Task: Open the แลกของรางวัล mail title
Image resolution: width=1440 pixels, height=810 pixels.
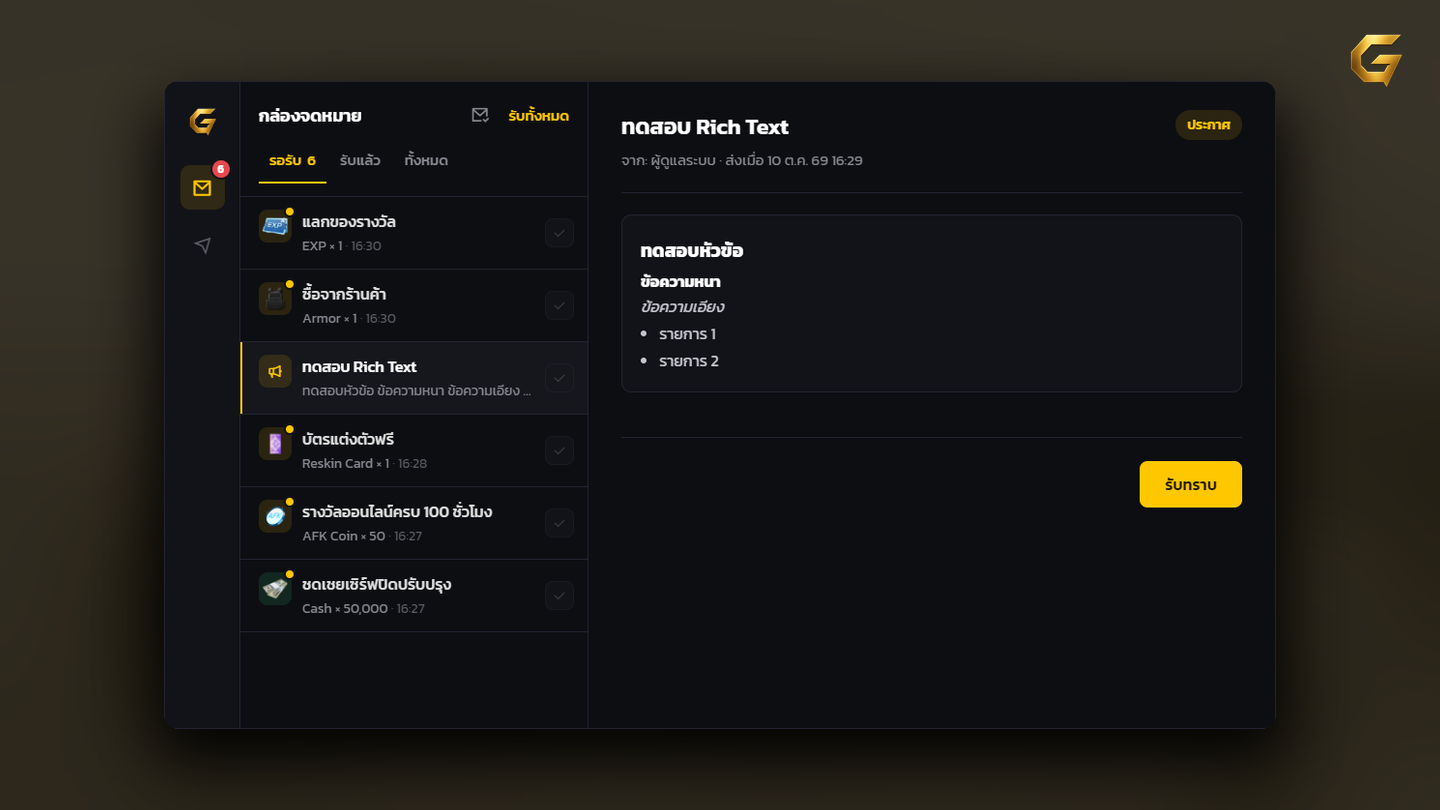Action: pyautogui.click(x=349, y=222)
